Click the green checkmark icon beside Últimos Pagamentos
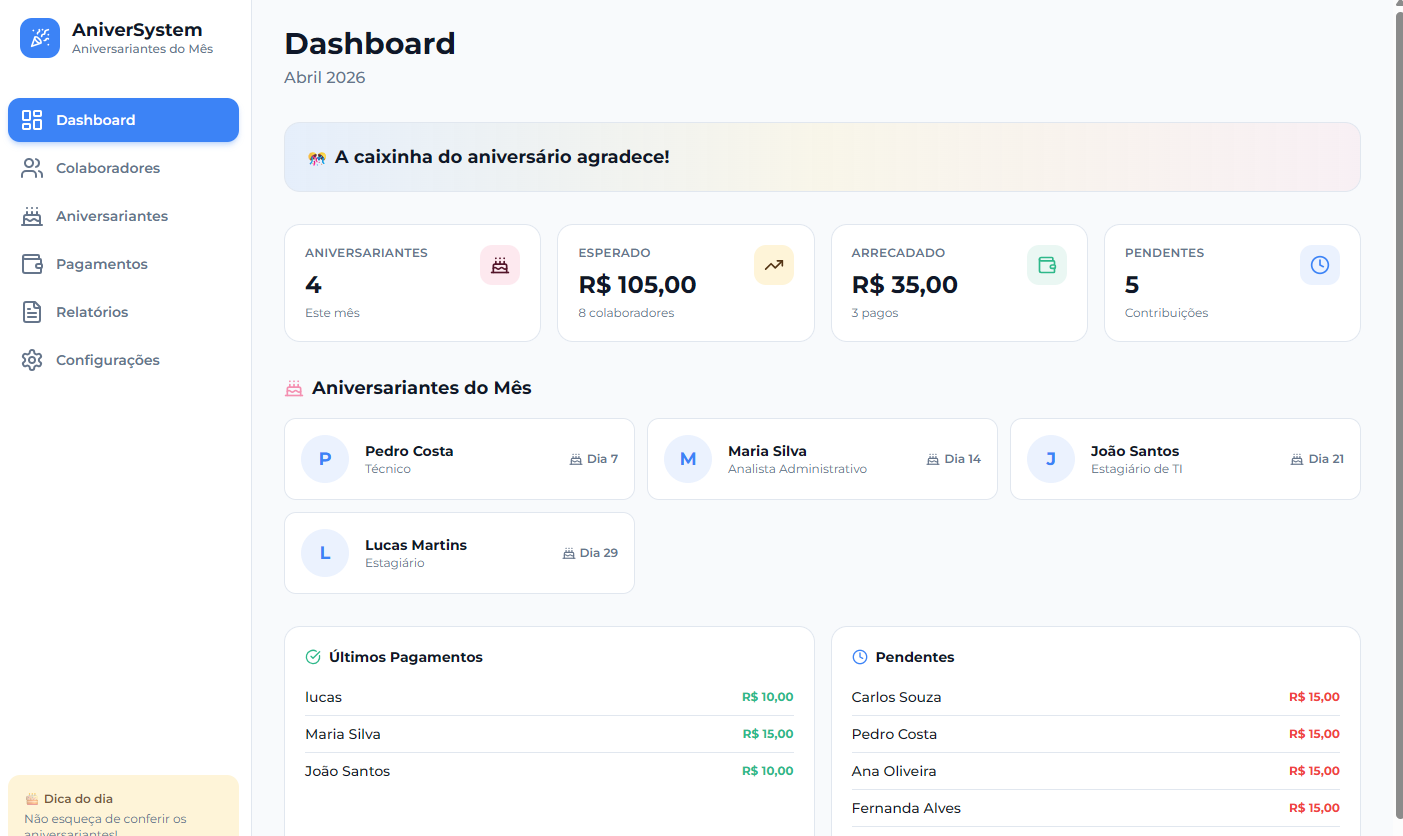 313,657
